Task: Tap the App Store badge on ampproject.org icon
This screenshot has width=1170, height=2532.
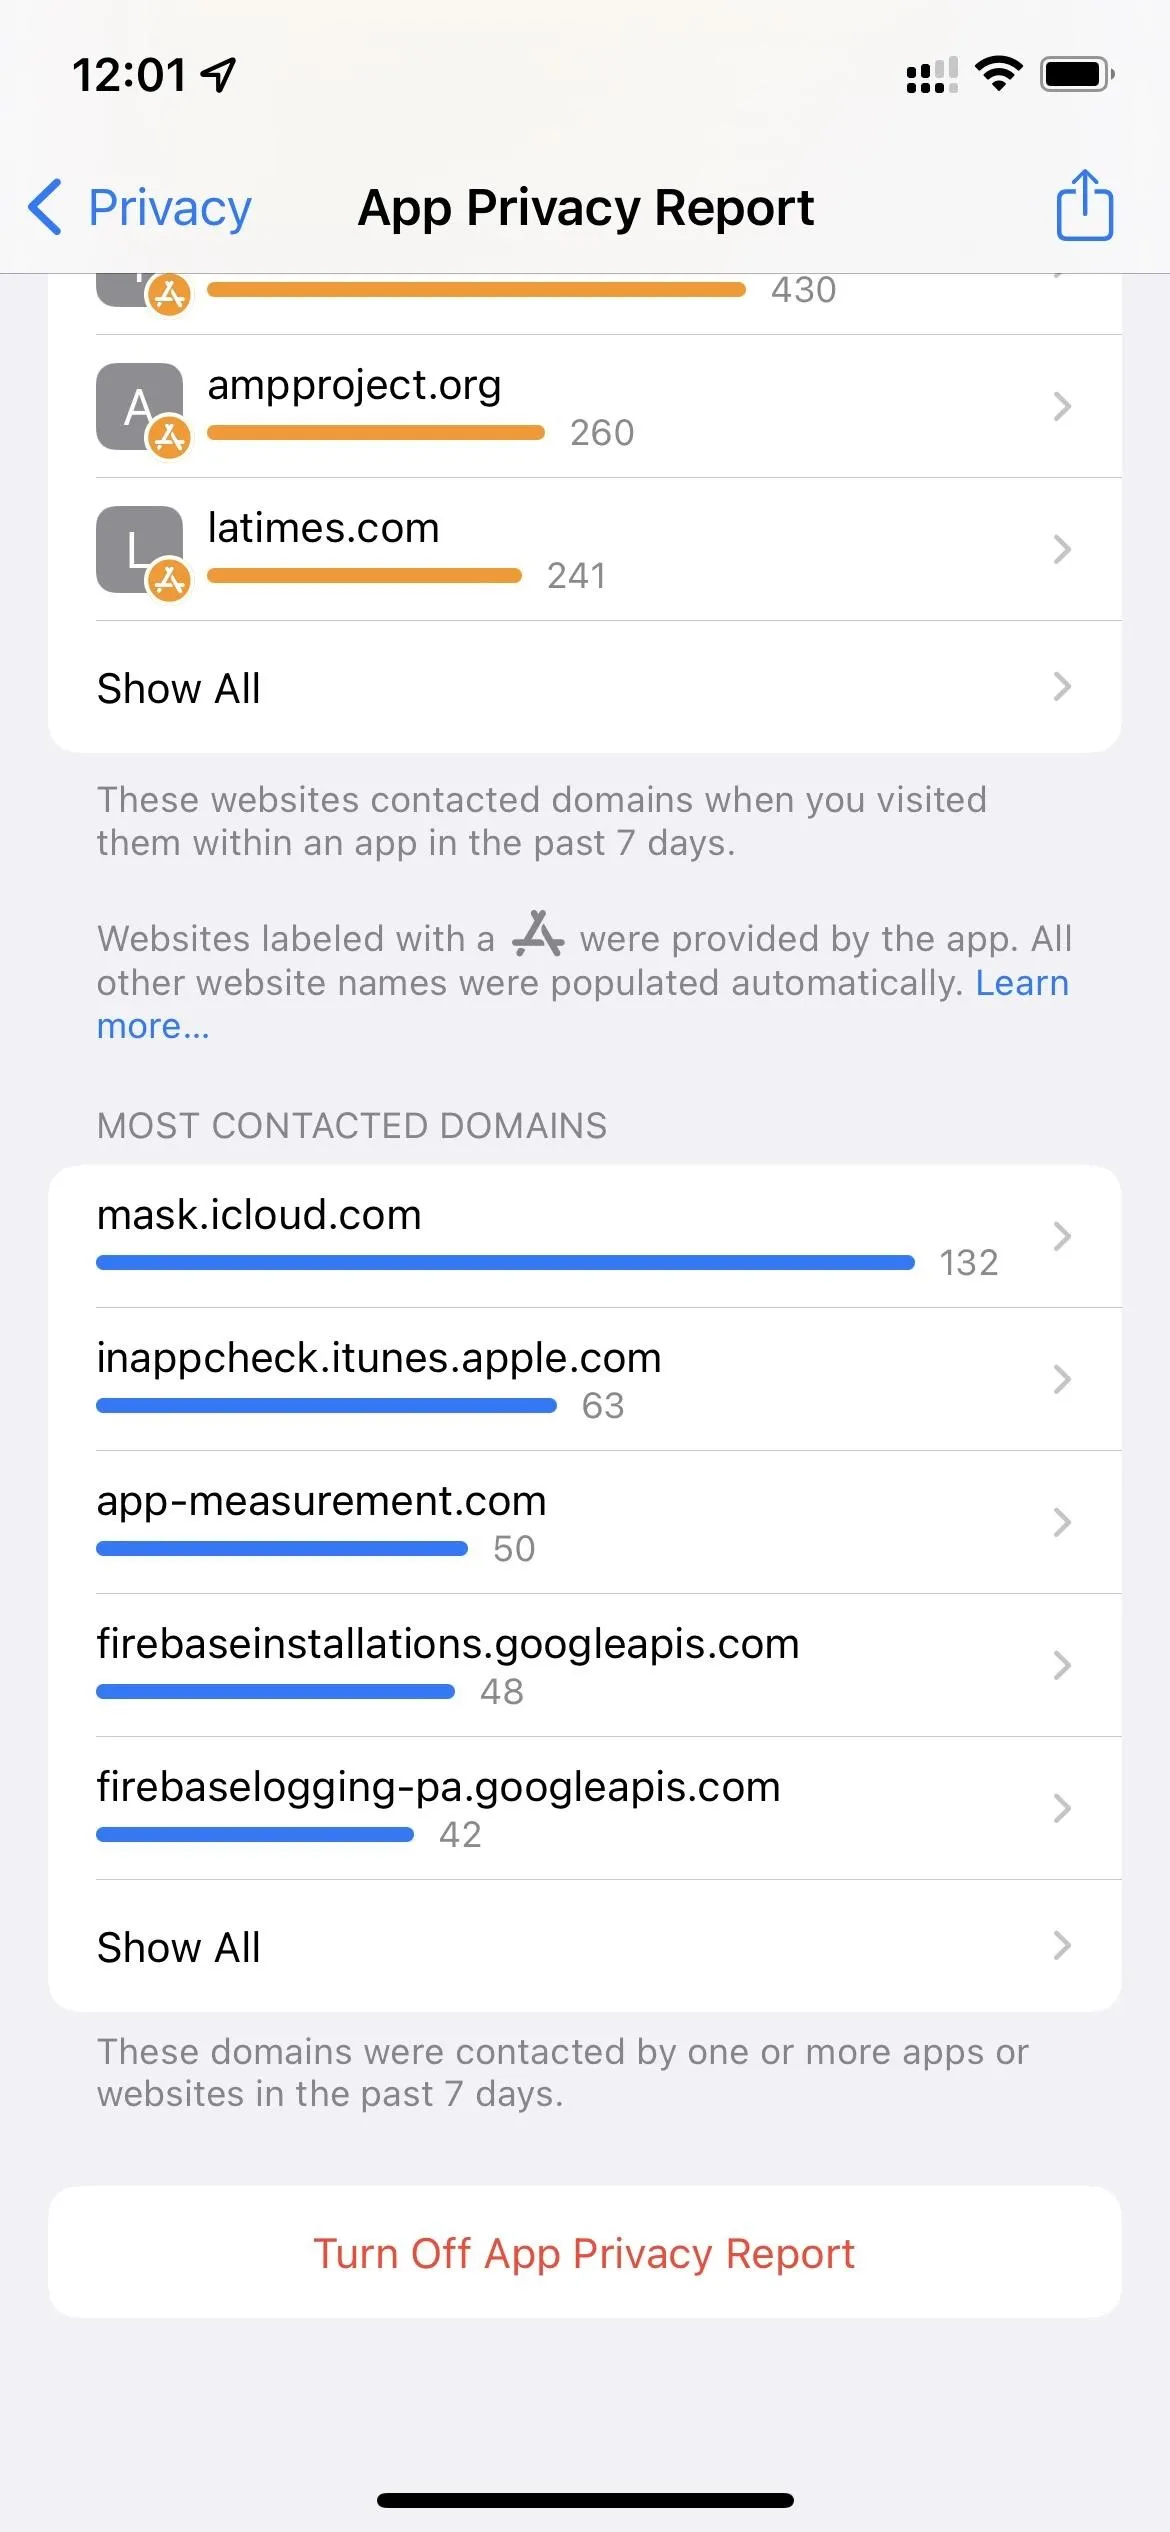Action: [x=169, y=437]
